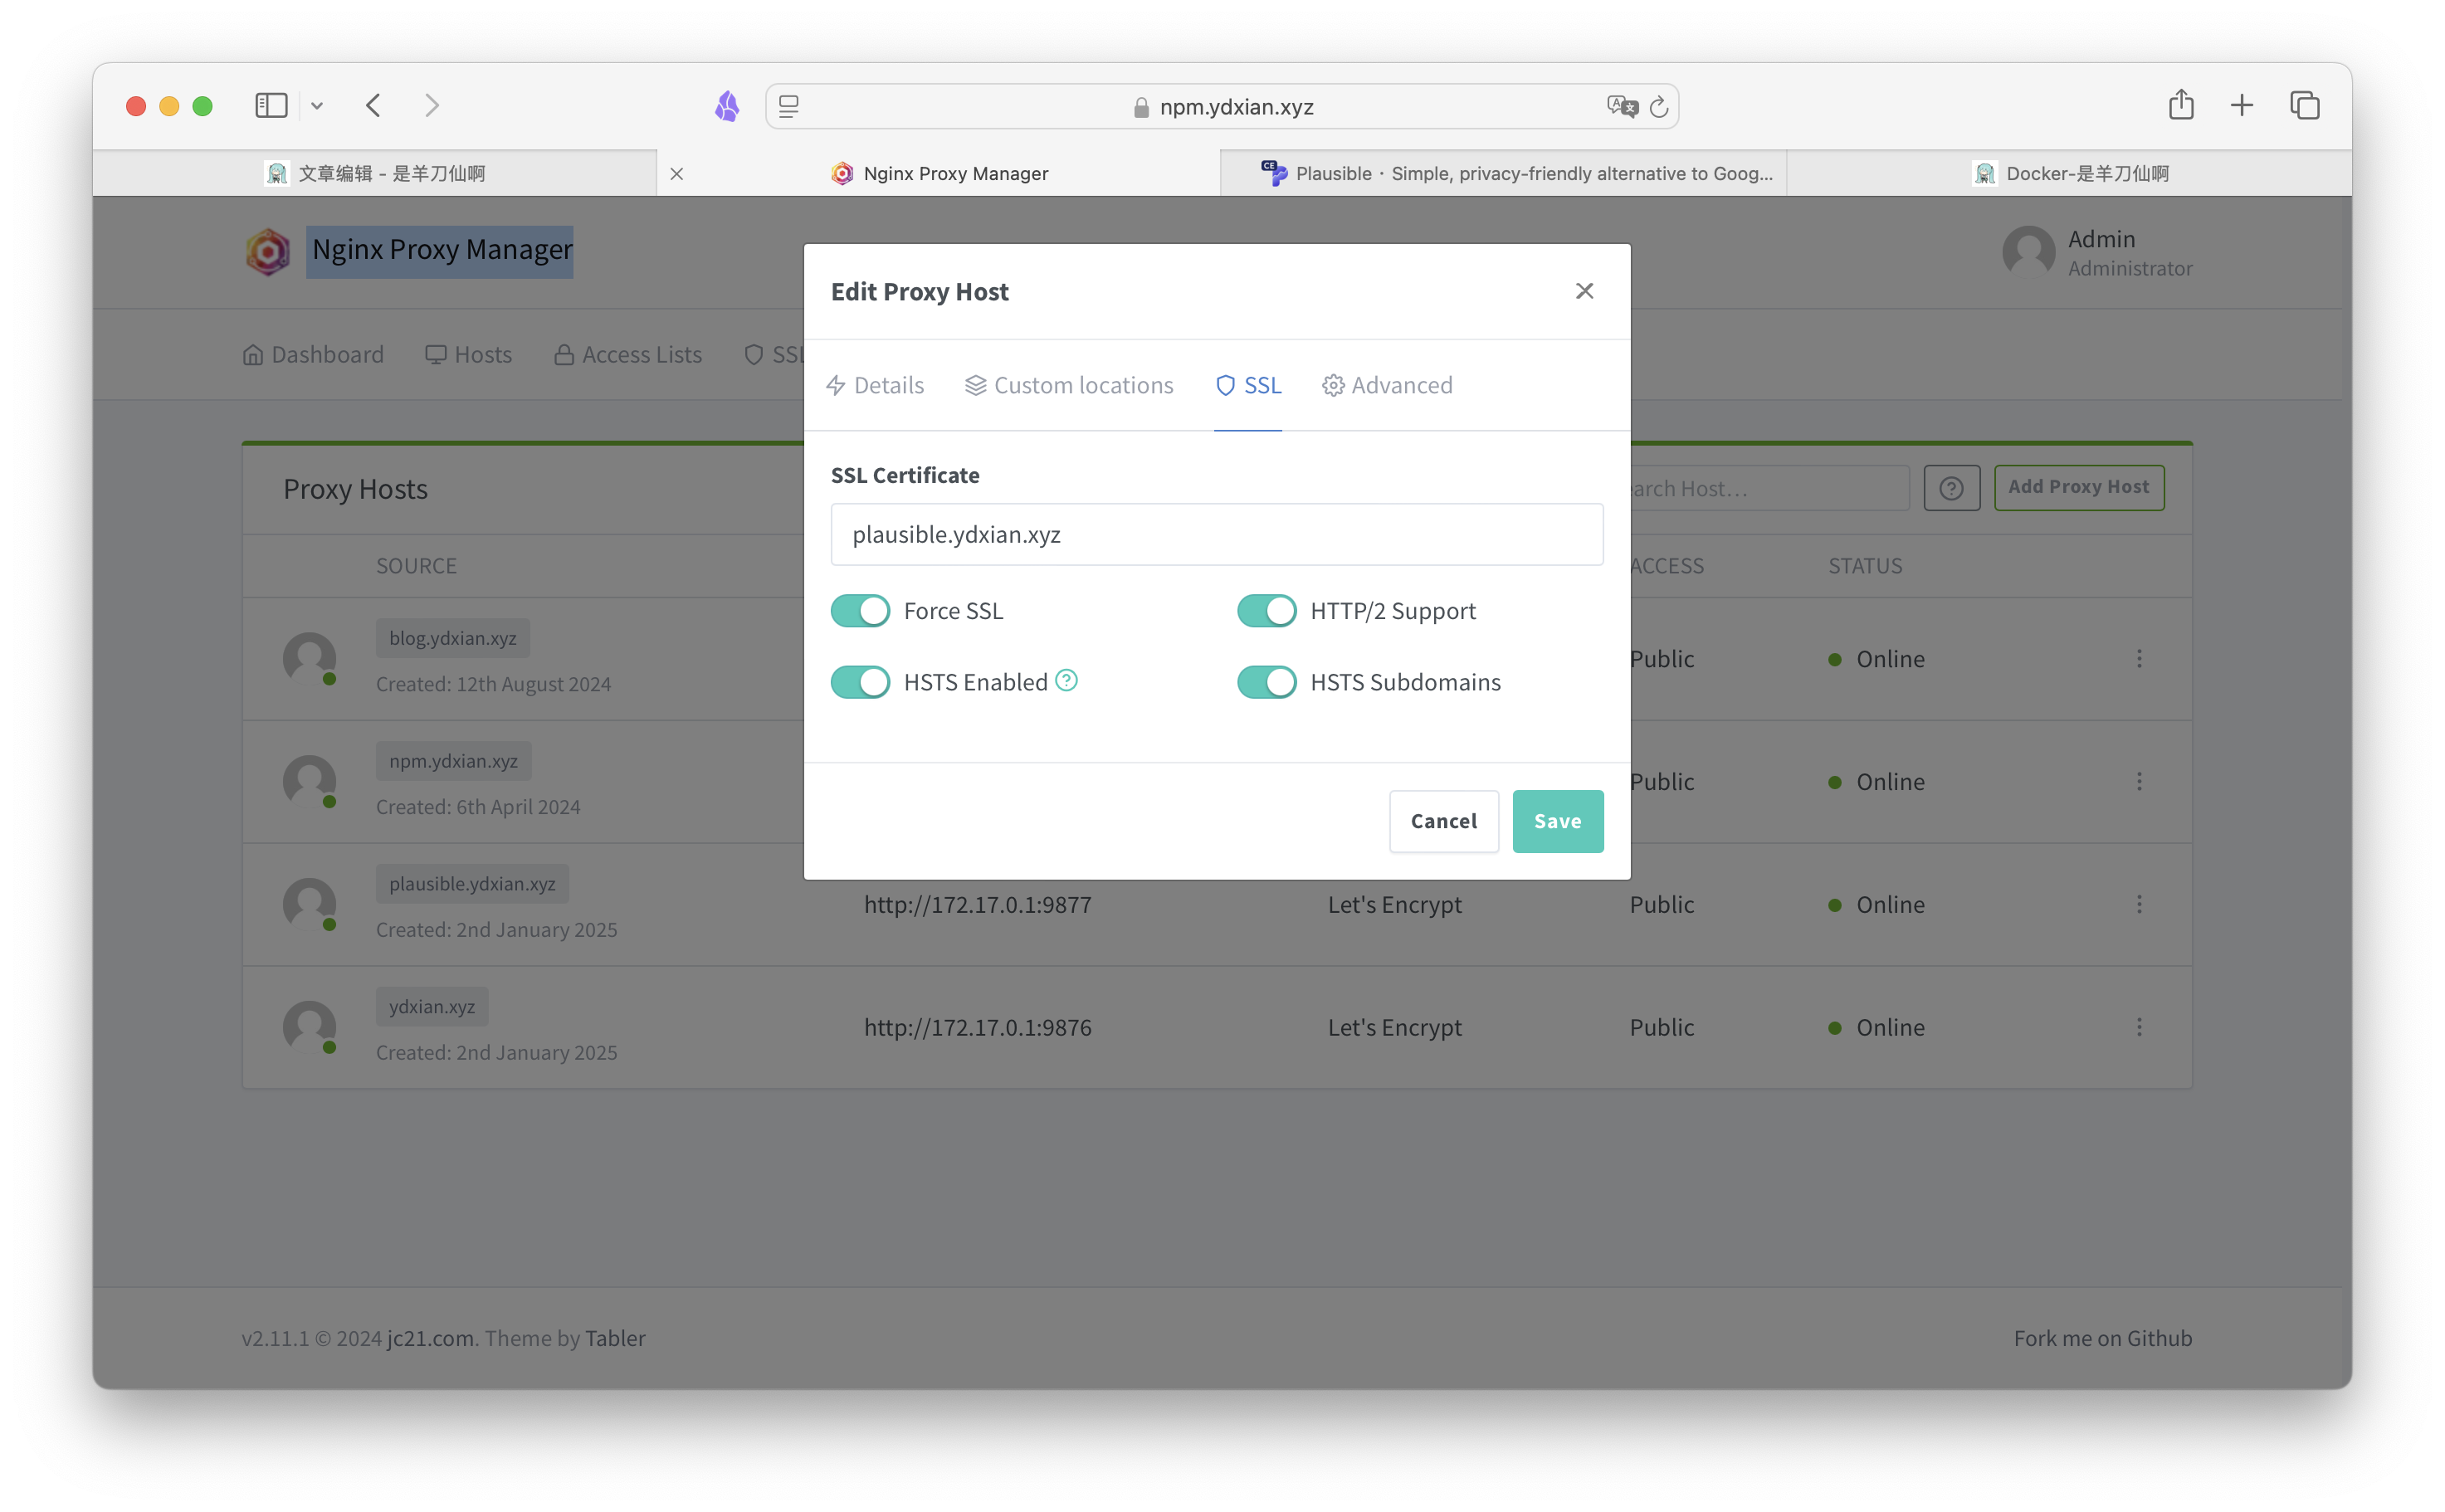Click the STATUS column header
Image resolution: width=2445 pixels, height=1512 pixels.
coord(1865,566)
